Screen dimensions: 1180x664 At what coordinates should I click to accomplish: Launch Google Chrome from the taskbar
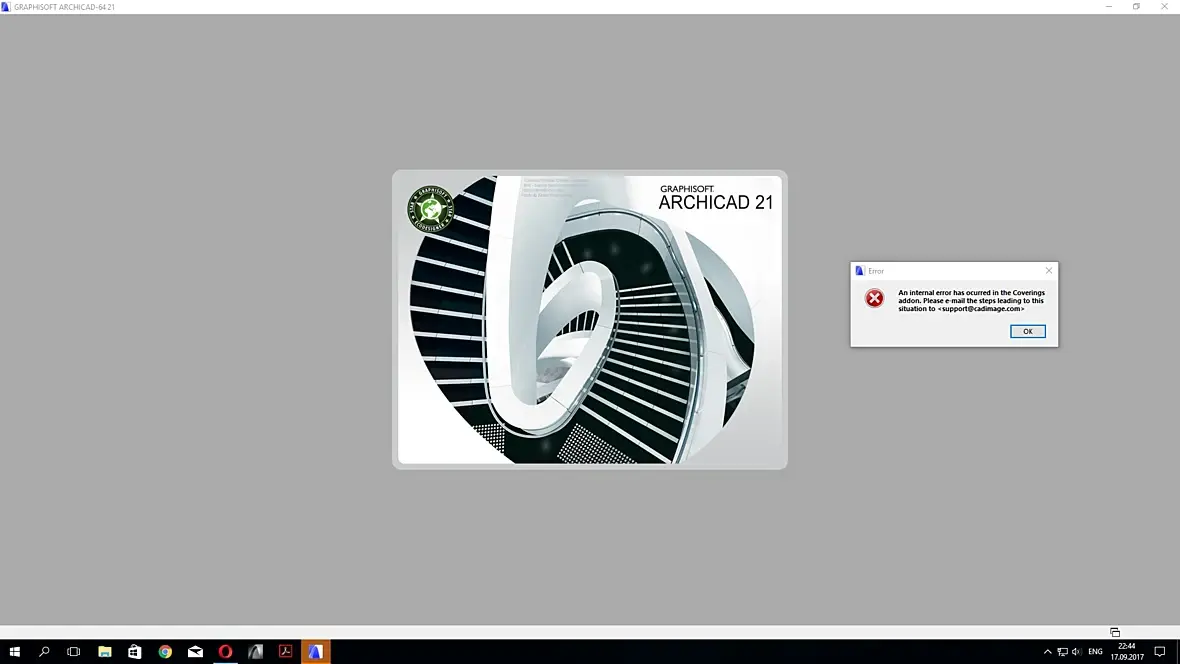pos(165,651)
